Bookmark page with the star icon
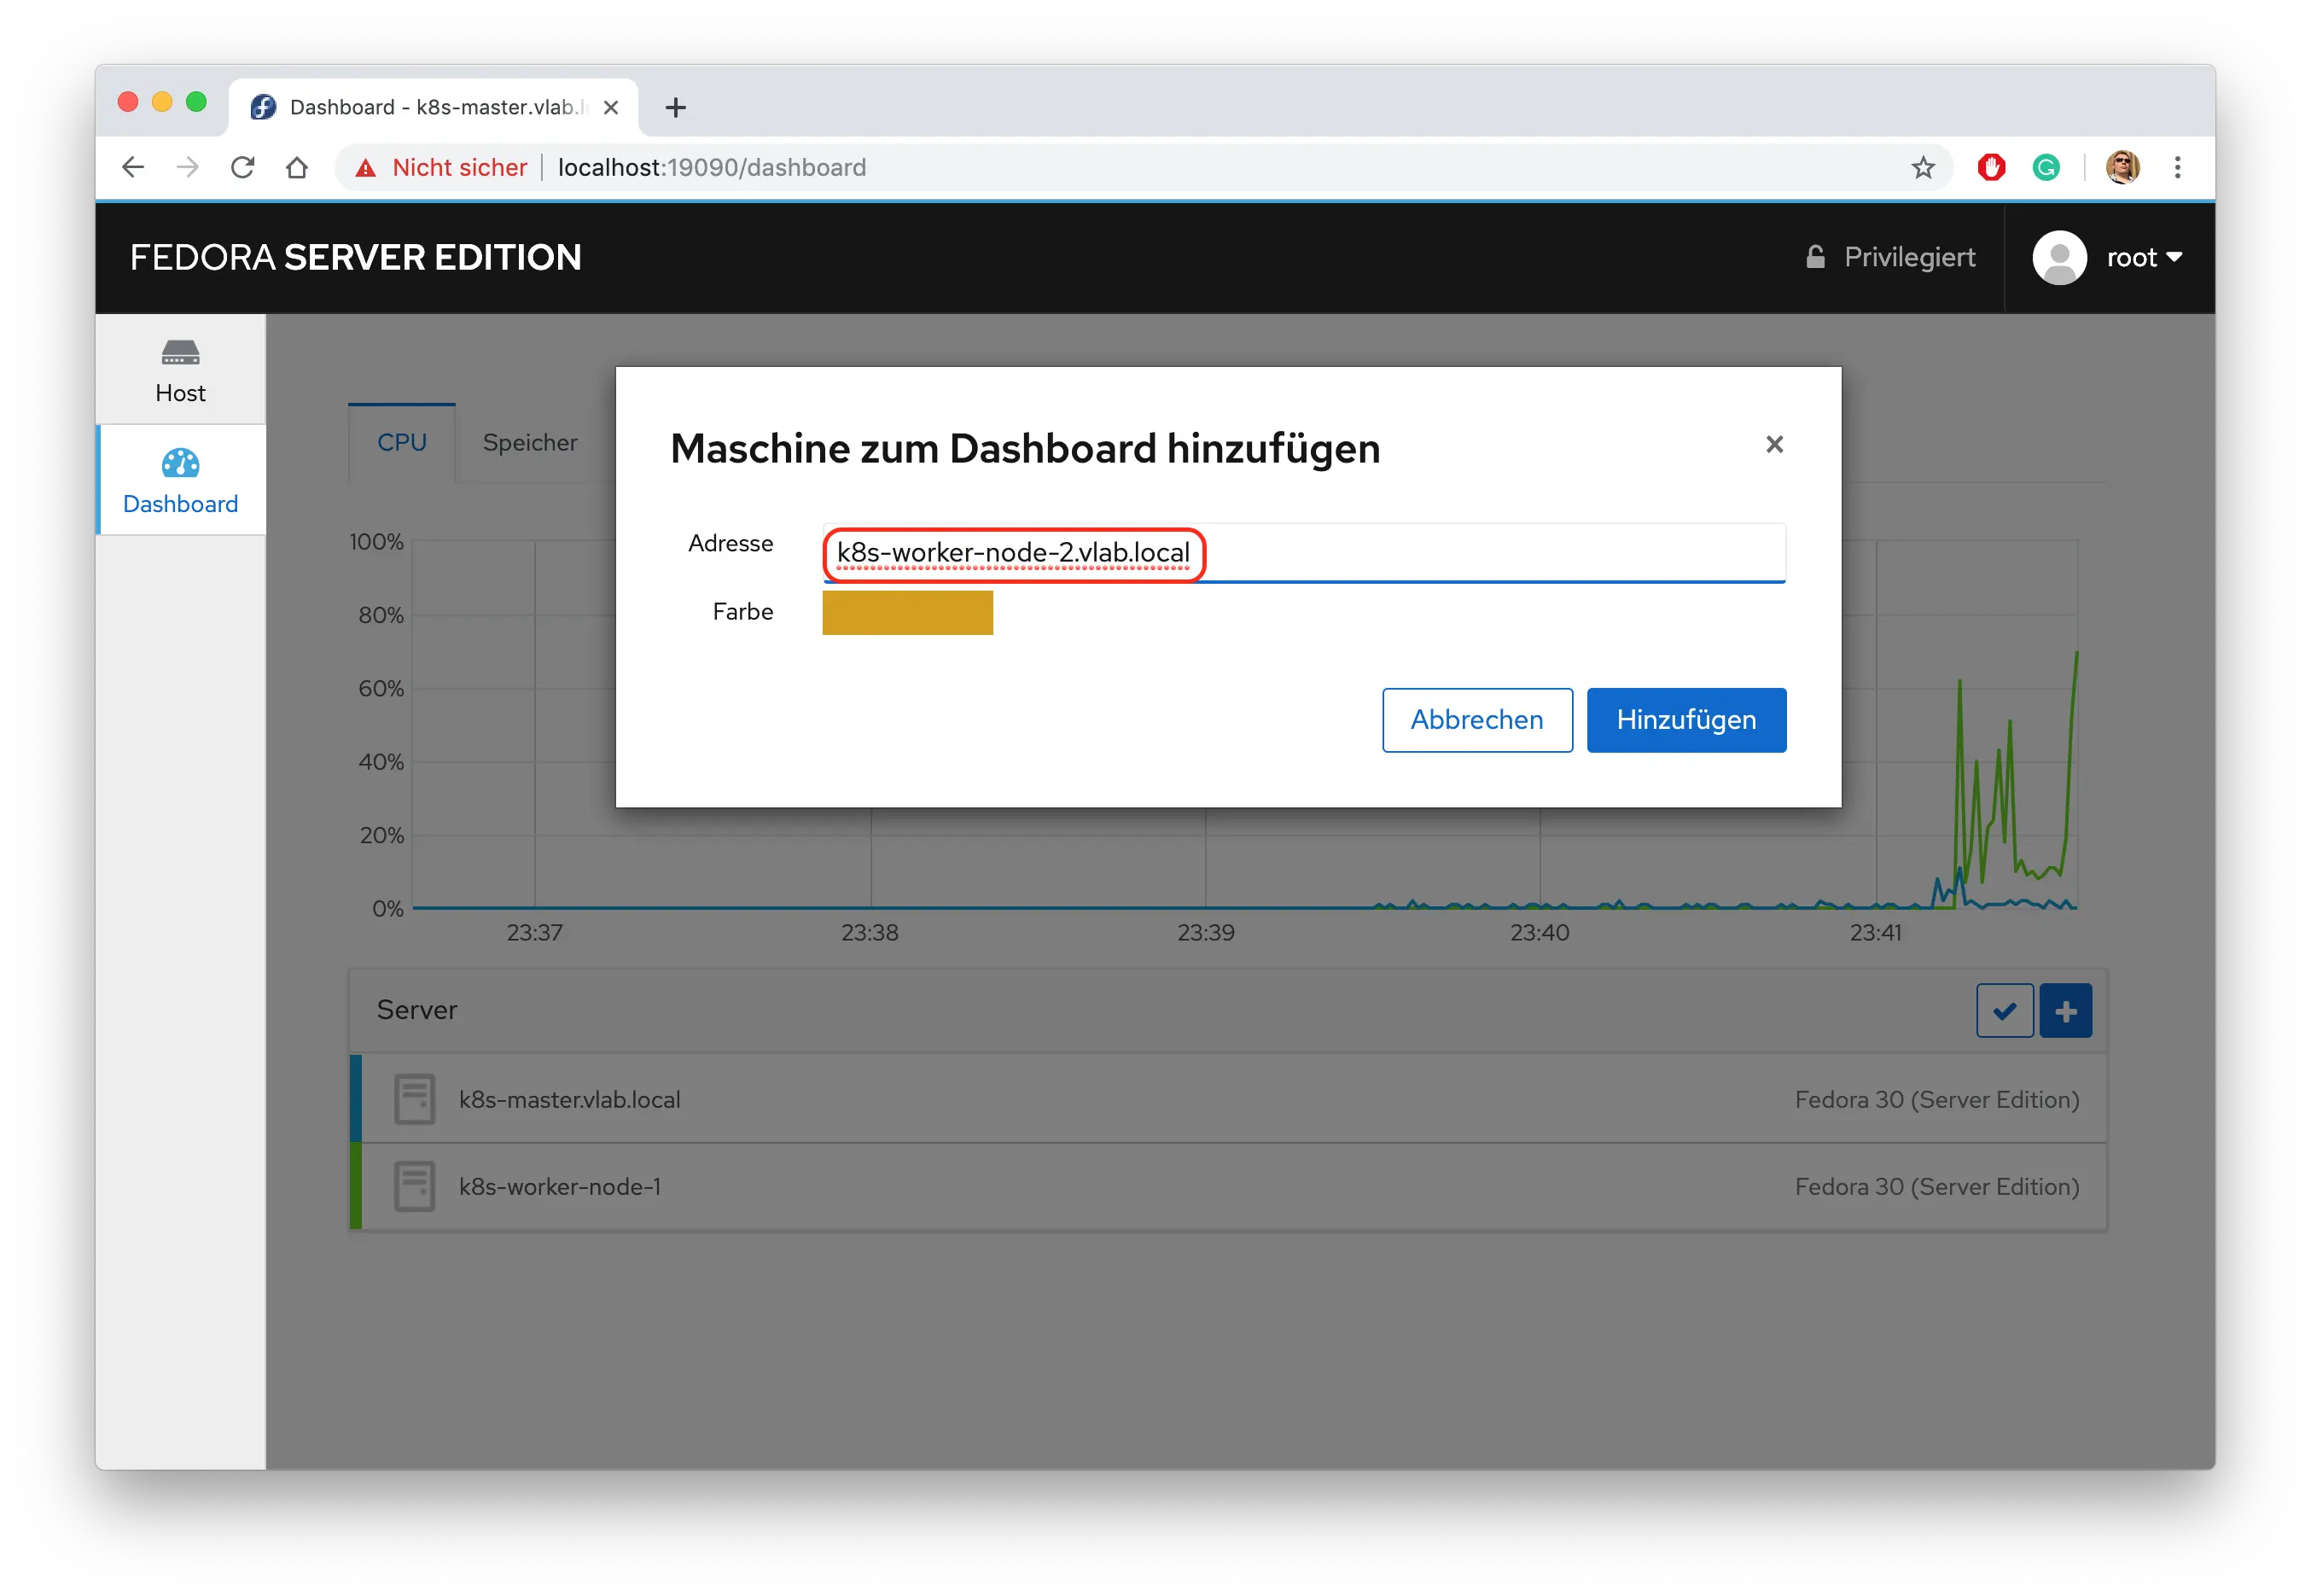Viewport: 2311px width, 1596px height. click(x=1922, y=168)
